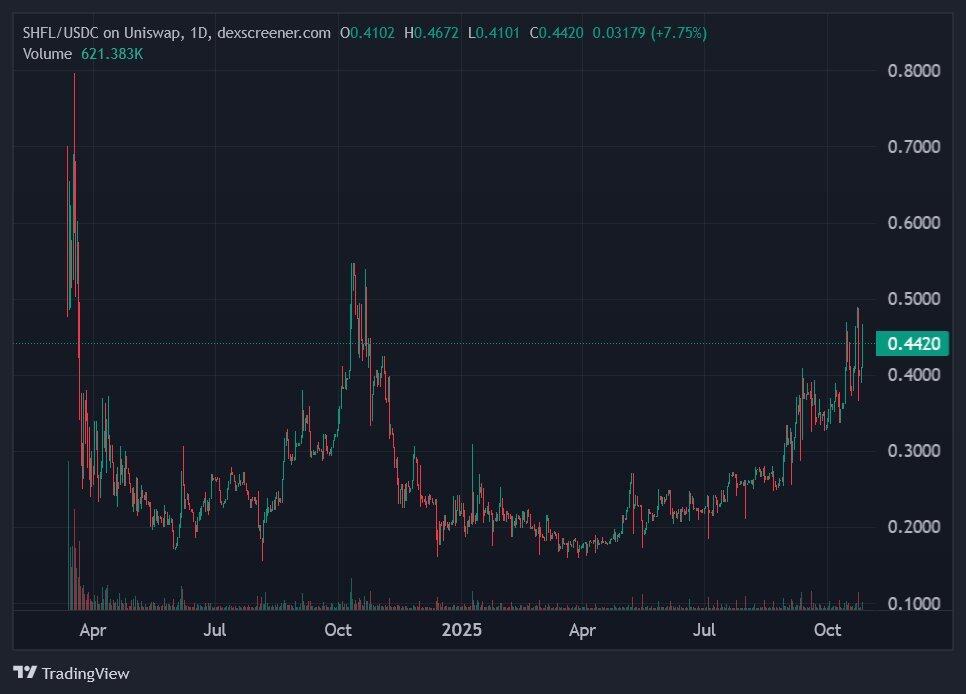966x694 pixels.
Task: Click the 0.5000 price axis label
Action: tap(913, 299)
